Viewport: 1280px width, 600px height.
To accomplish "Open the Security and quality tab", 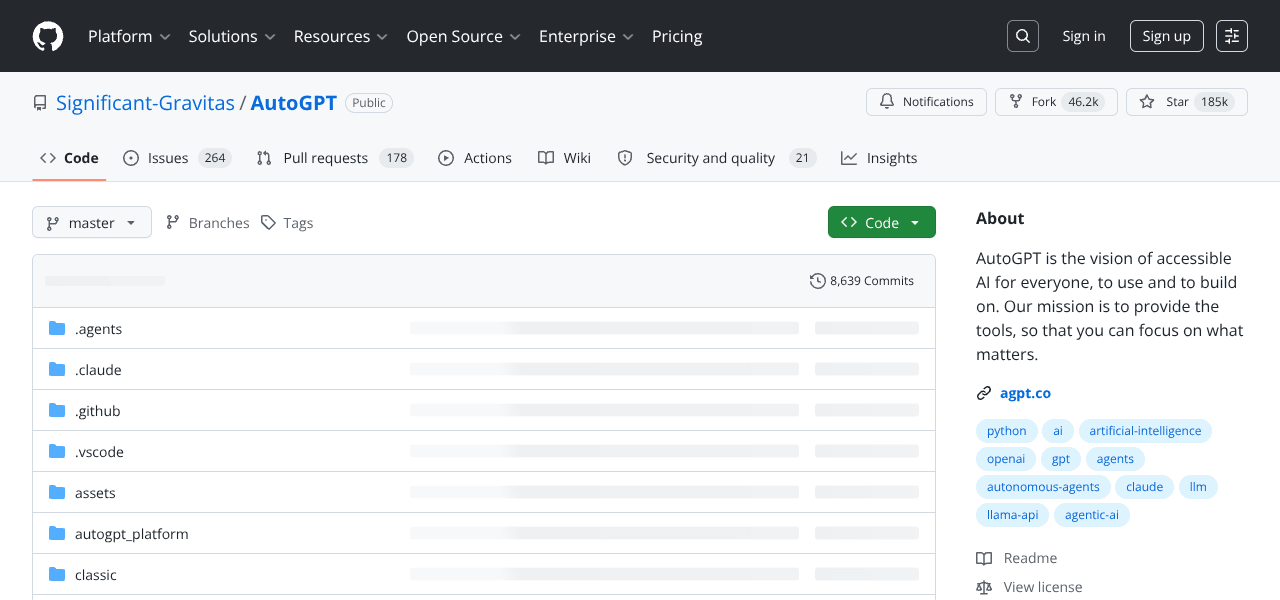I will (x=716, y=158).
